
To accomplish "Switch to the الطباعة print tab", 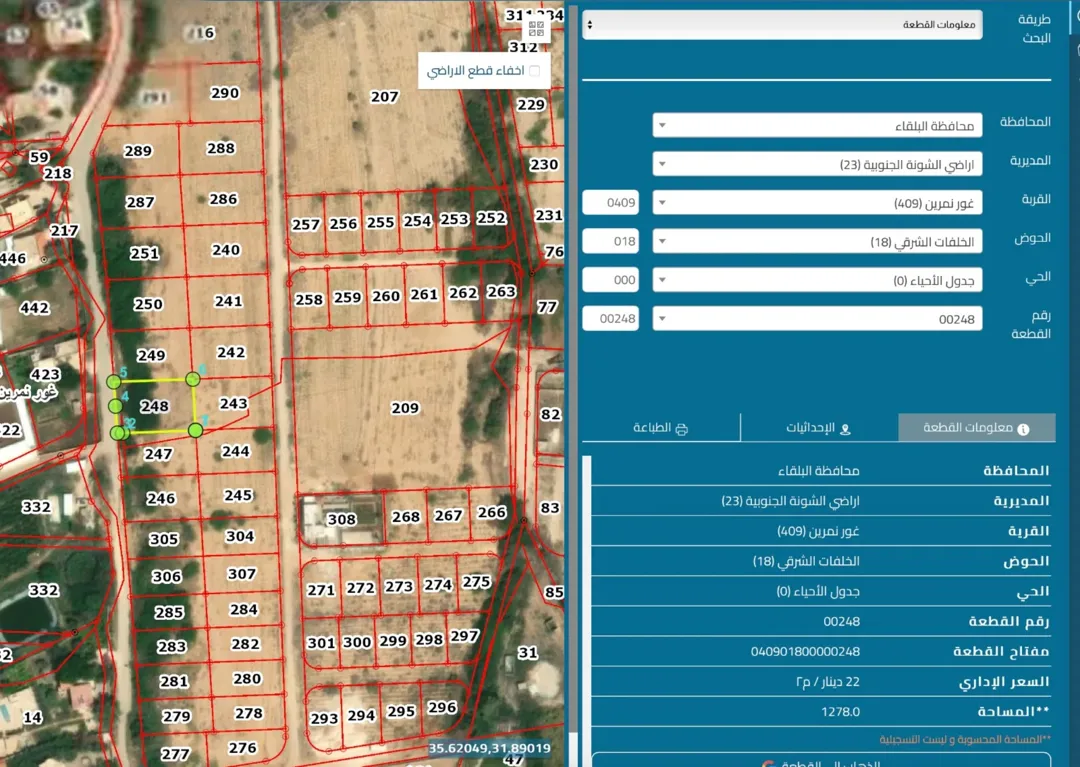I will click(661, 428).
